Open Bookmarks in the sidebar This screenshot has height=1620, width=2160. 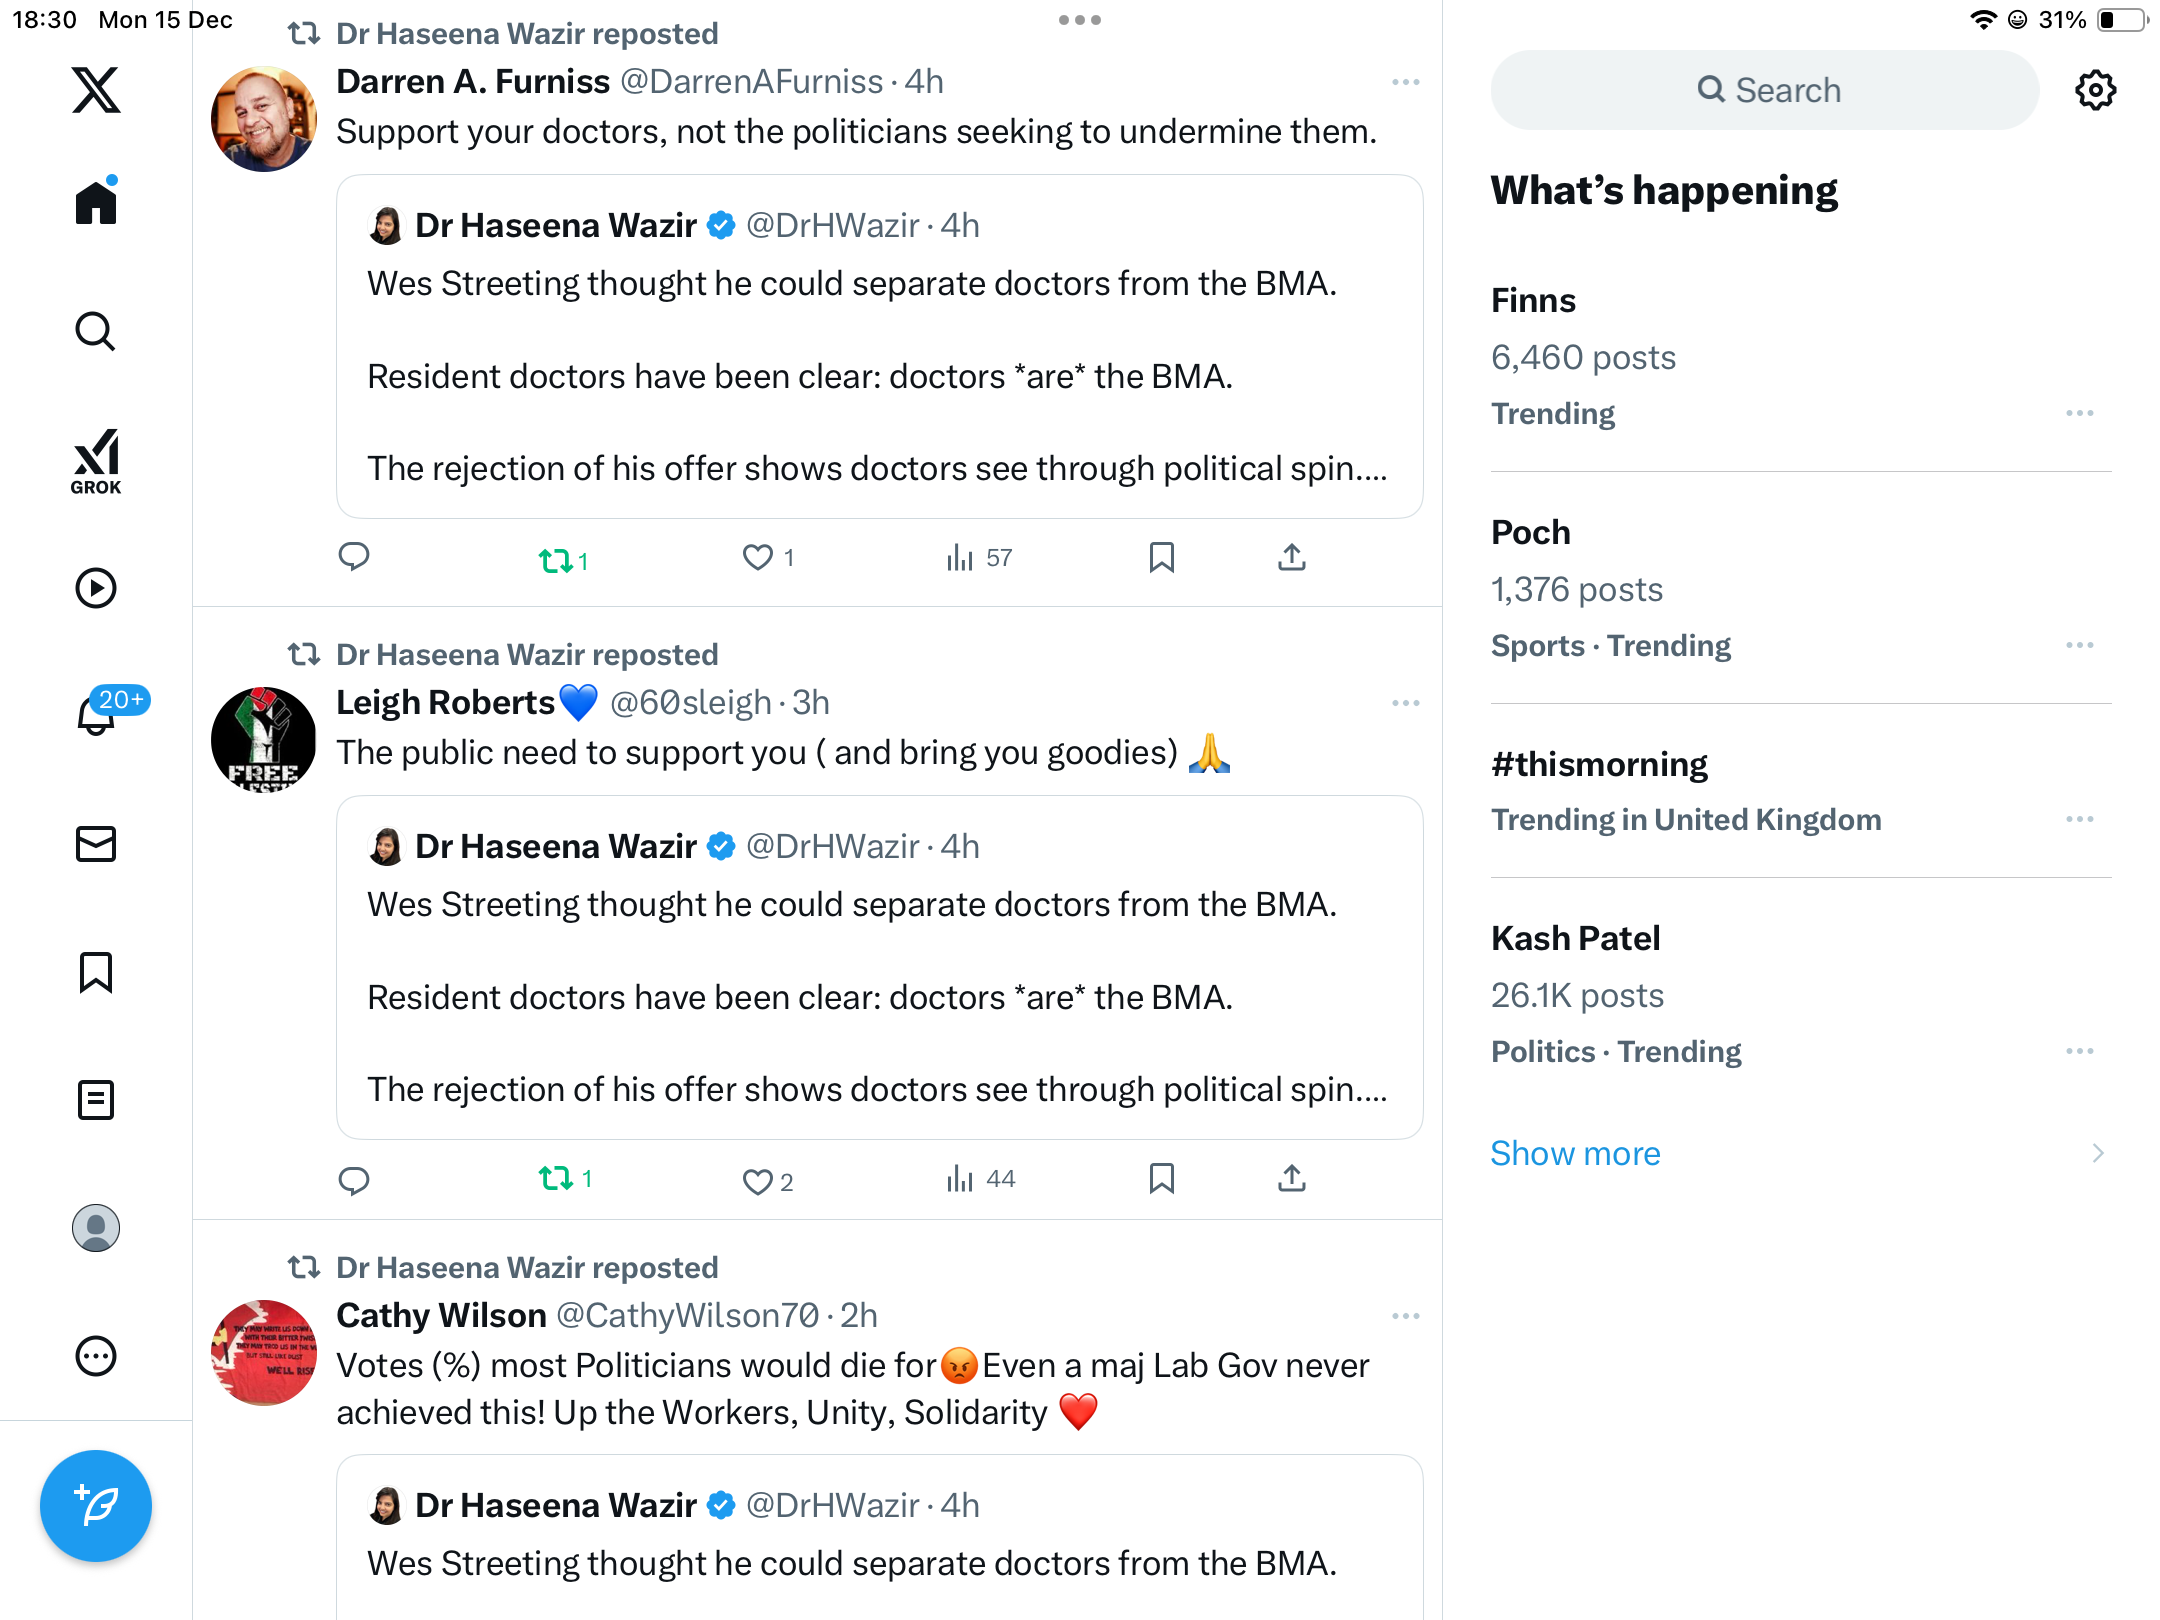coord(96,972)
